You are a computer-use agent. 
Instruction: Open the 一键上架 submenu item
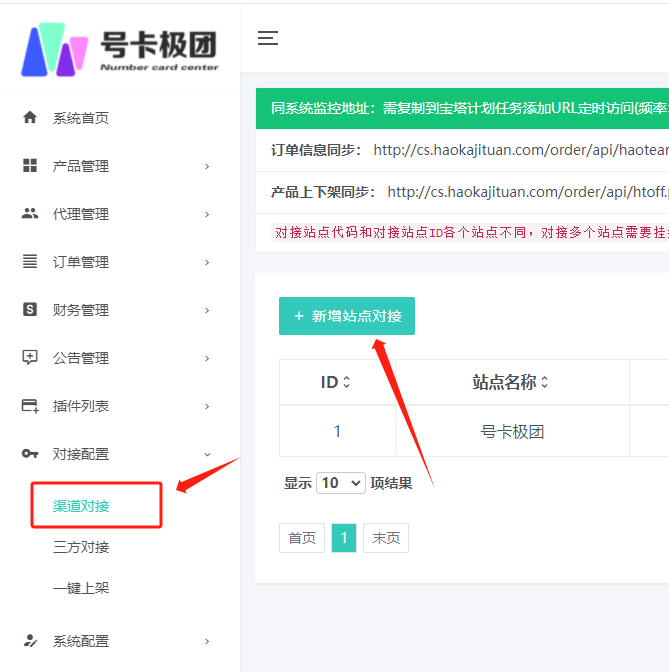click(x=81, y=588)
